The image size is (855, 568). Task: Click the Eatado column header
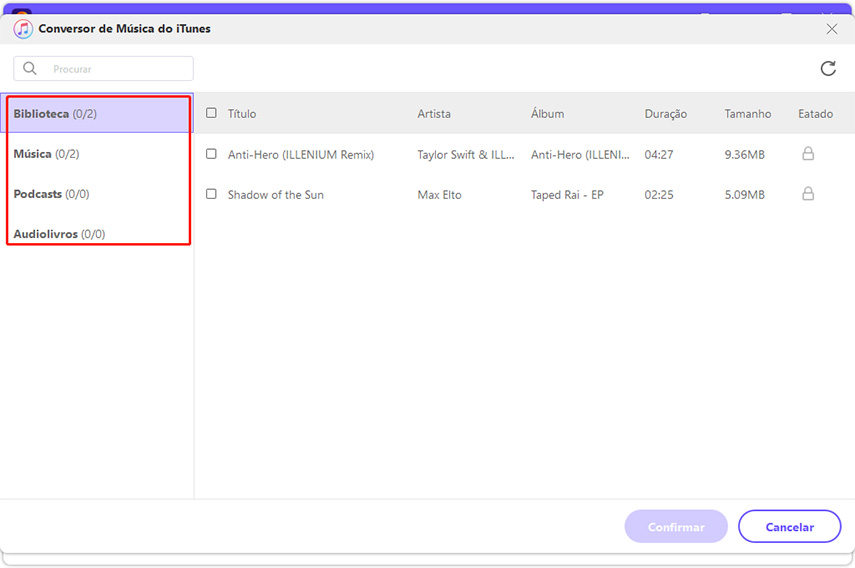pyautogui.click(x=815, y=114)
